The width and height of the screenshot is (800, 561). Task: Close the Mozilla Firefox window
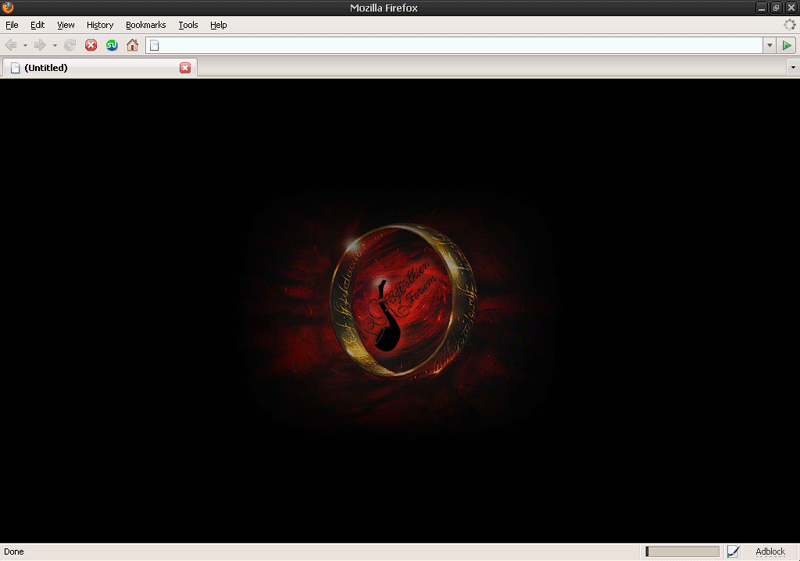[x=791, y=8]
